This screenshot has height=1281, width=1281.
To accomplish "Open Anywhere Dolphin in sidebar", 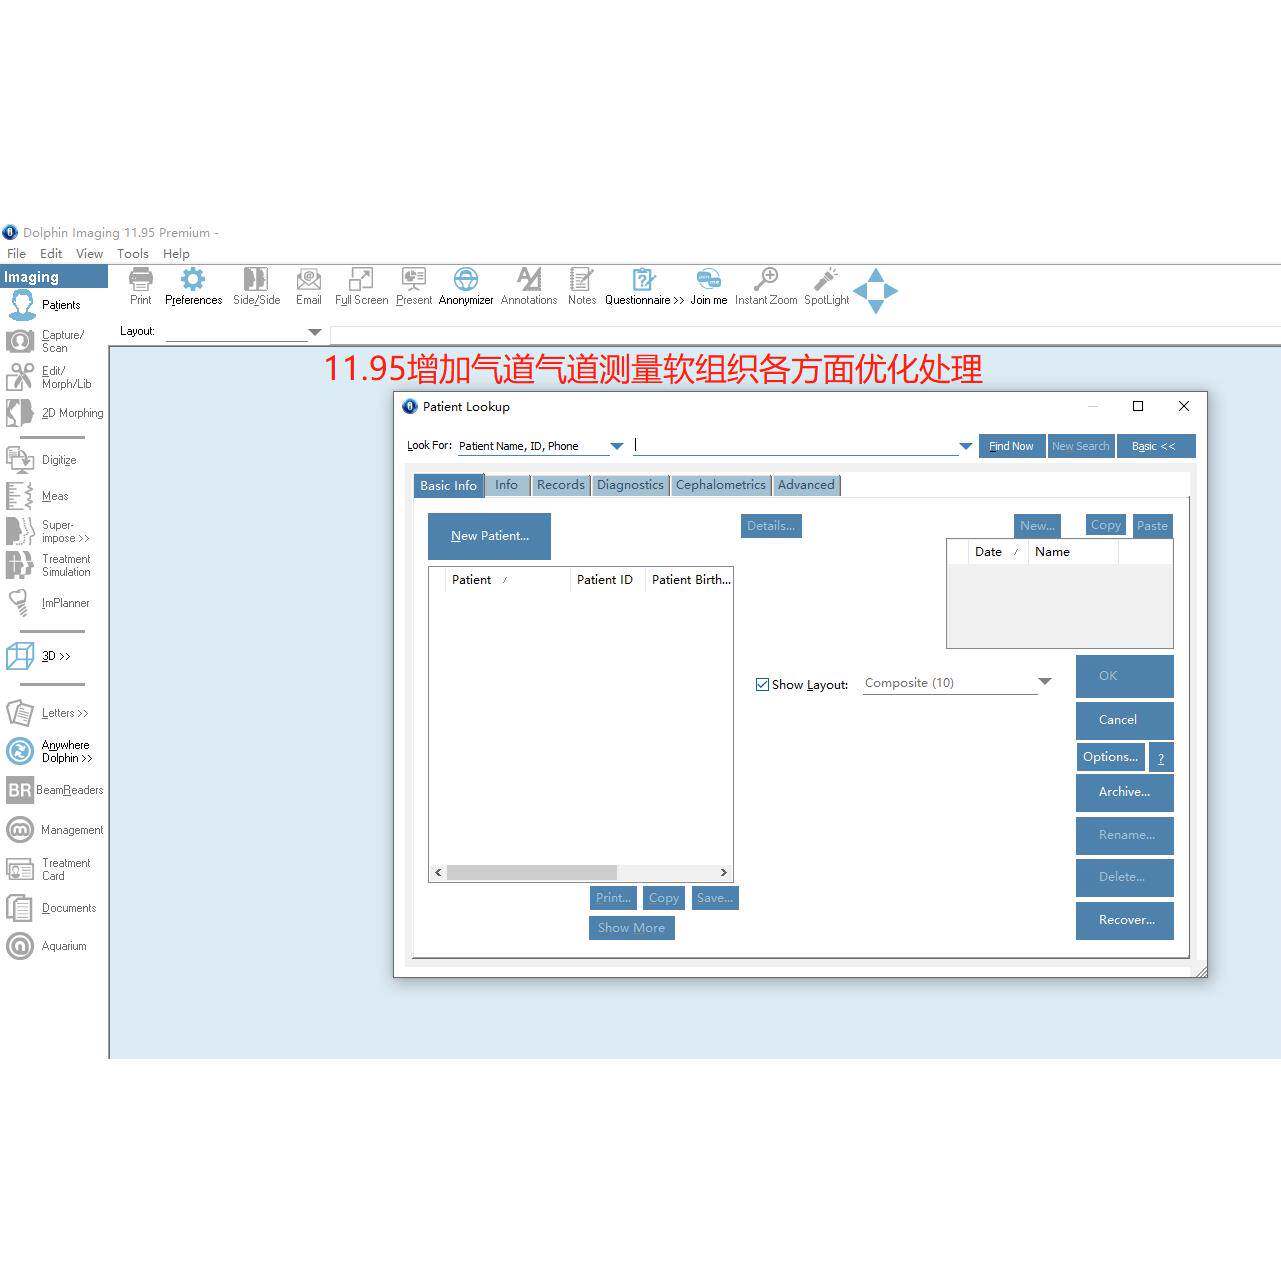I will pos(49,751).
